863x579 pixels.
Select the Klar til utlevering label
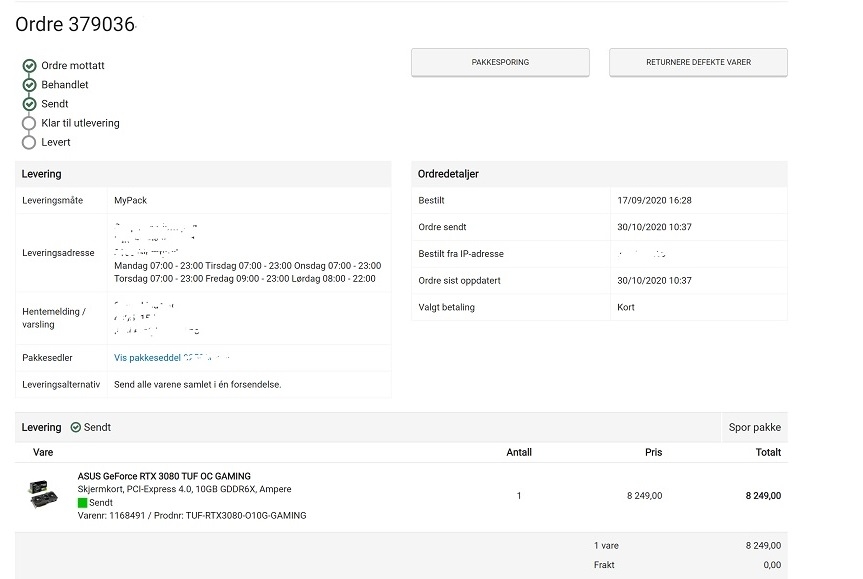80,123
